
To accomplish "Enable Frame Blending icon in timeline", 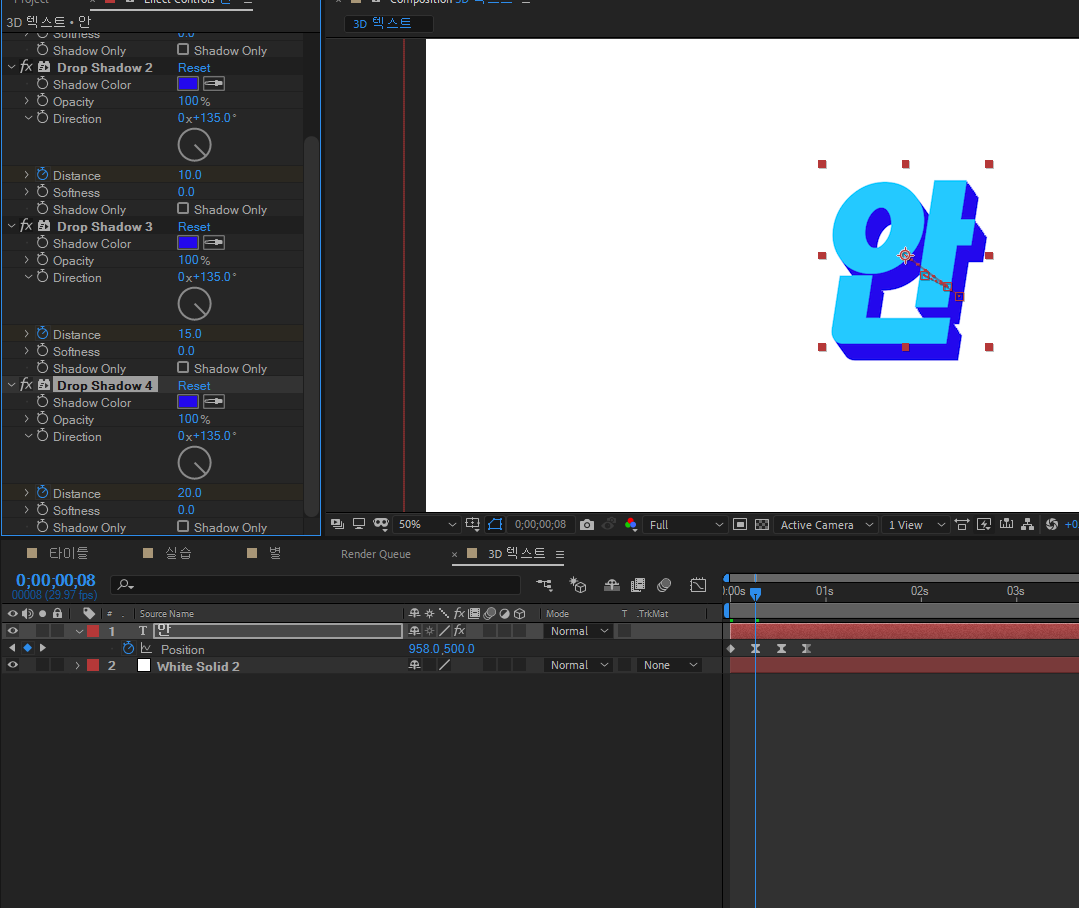I will (638, 585).
